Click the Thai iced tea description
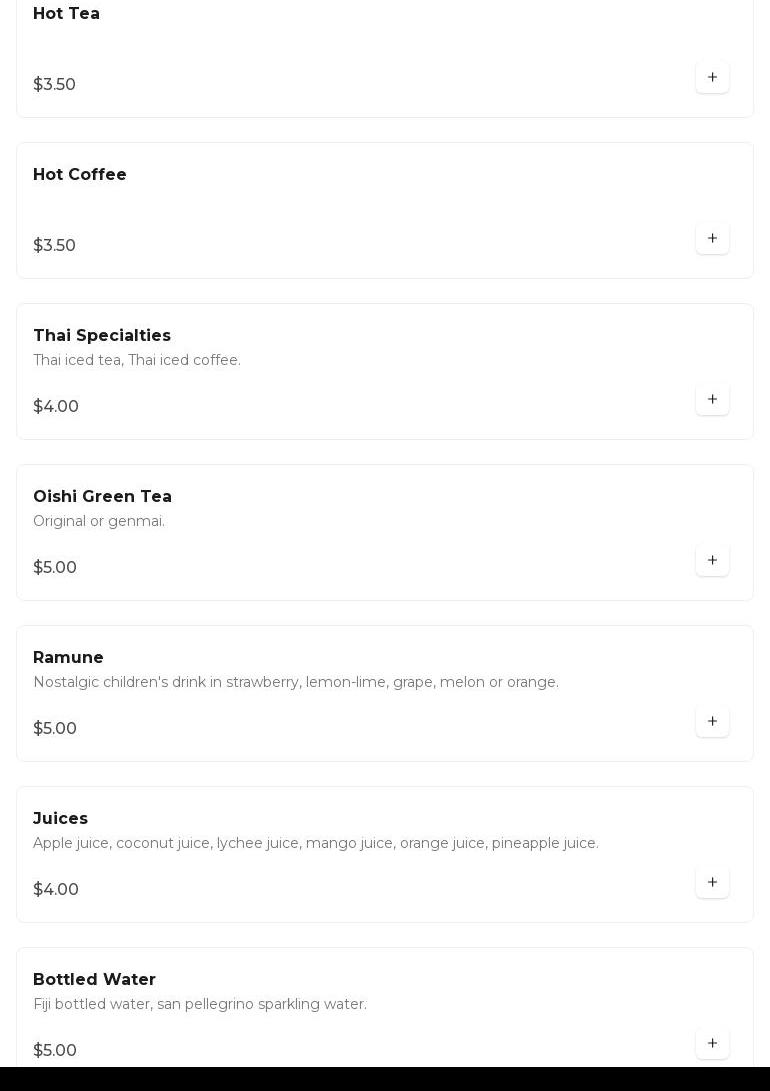 [x=137, y=360]
